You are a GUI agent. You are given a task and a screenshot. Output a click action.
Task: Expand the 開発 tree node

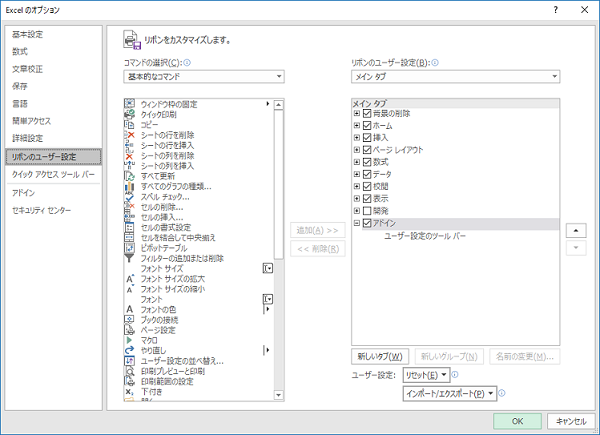357,211
